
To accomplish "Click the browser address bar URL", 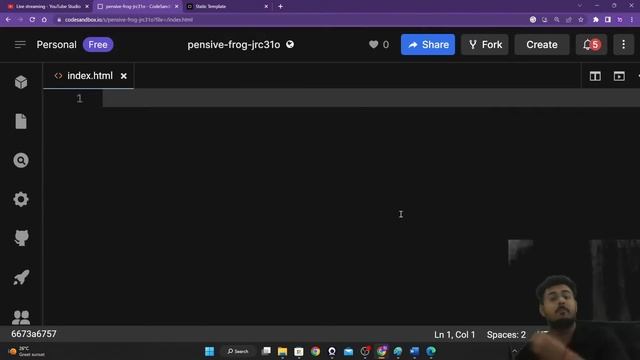I will (x=129, y=20).
